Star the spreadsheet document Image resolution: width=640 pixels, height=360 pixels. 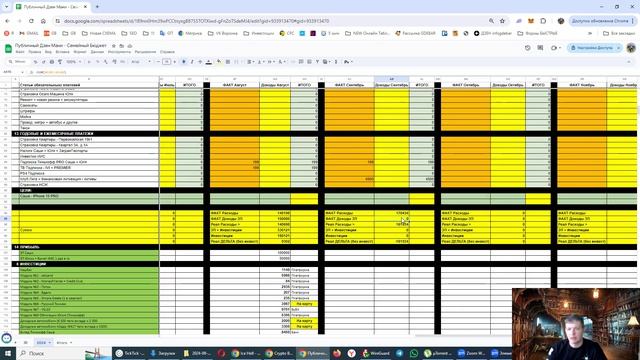pyautogui.click(x=114, y=46)
